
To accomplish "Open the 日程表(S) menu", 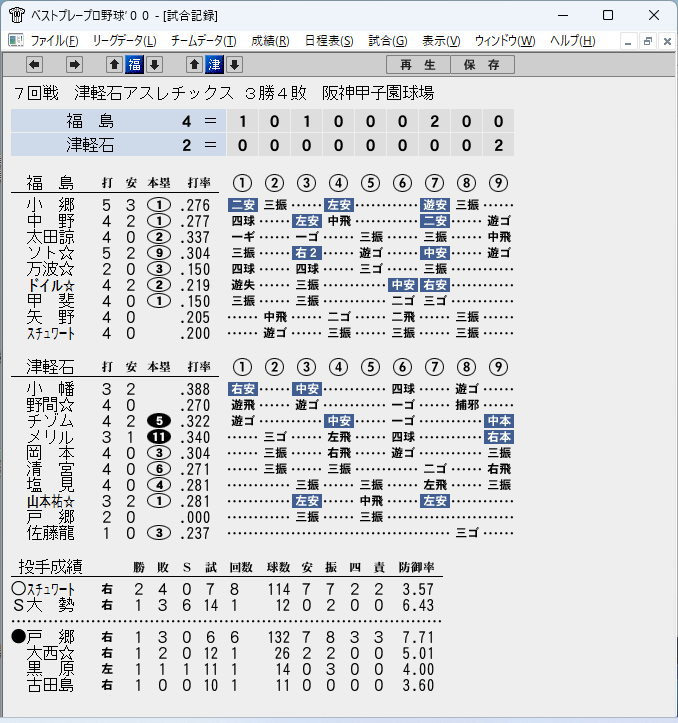I will pyautogui.click(x=329, y=41).
